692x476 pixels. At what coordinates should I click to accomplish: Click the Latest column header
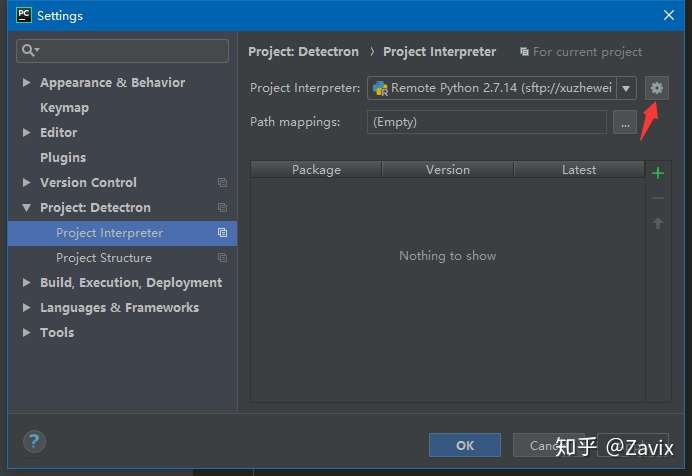(x=579, y=170)
